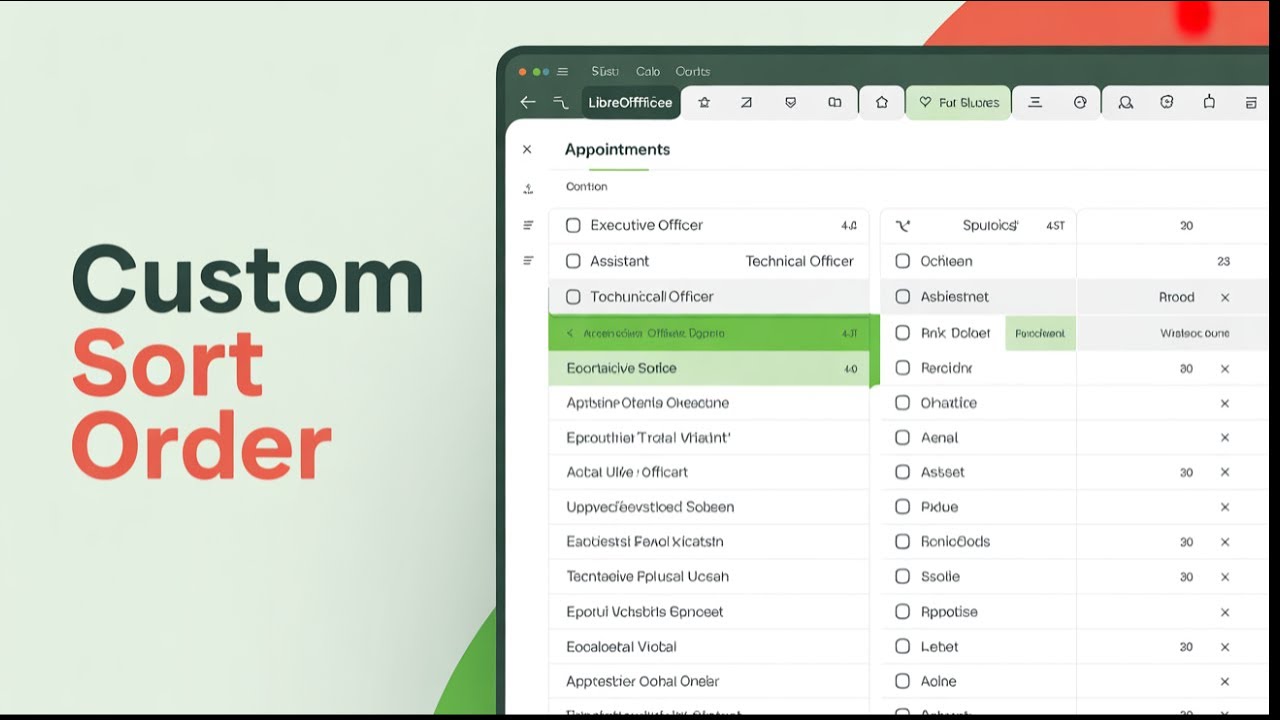Screen dimensions: 1280x720
Task: Check the Assistant checkbox
Action: click(x=573, y=261)
